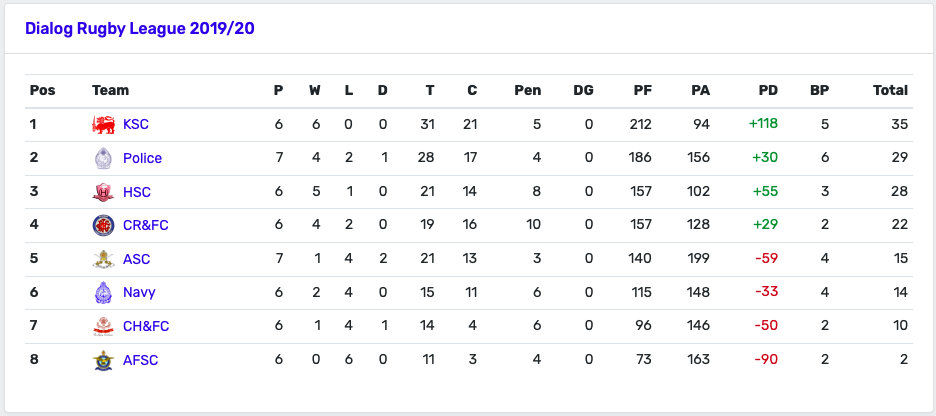Image resolution: width=936 pixels, height=416 pixels.
Task: Open the KSC team link
Action: [136, 124]
